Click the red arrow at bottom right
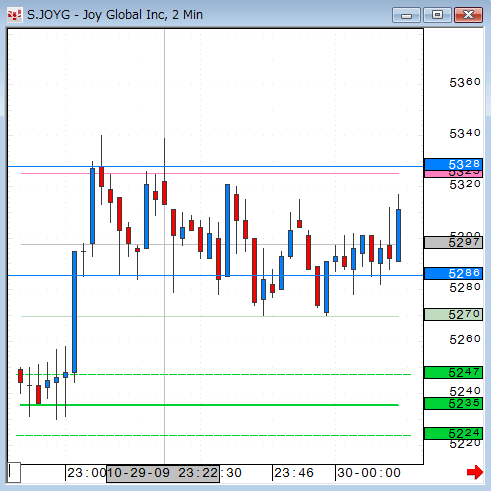The image size is (491, 491). pyautogui.click(x=475, y=472)
